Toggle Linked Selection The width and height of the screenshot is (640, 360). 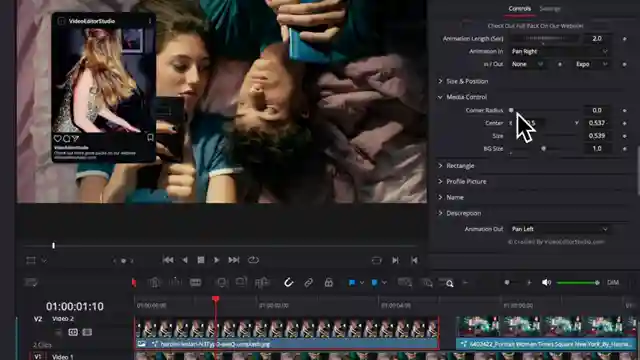click(309, 282)
